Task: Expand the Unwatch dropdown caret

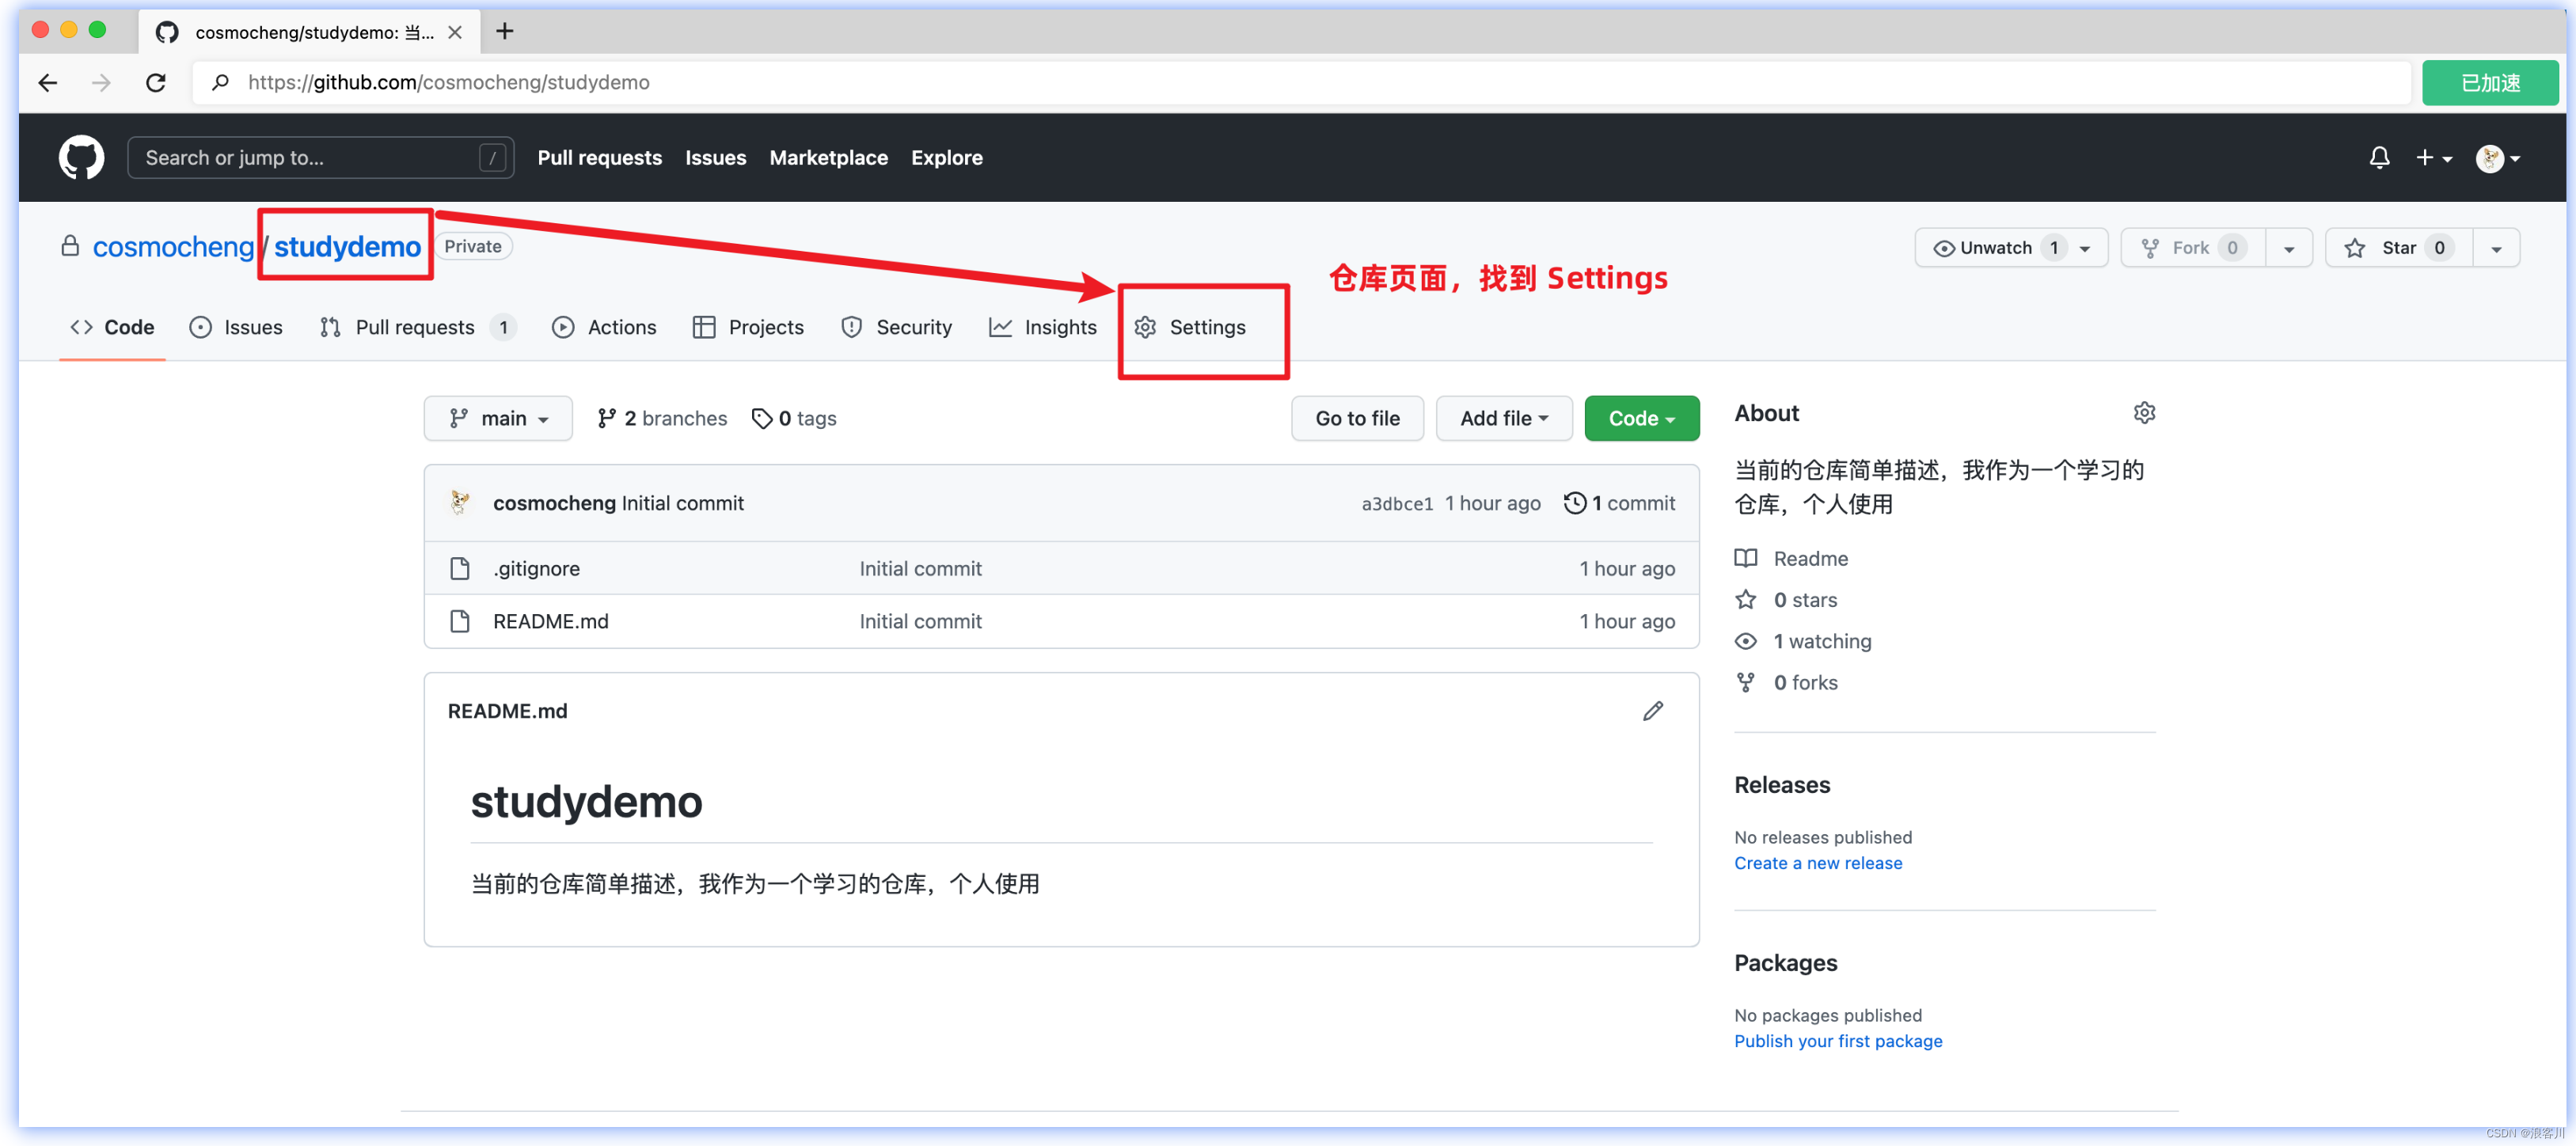Action: 2085,248
